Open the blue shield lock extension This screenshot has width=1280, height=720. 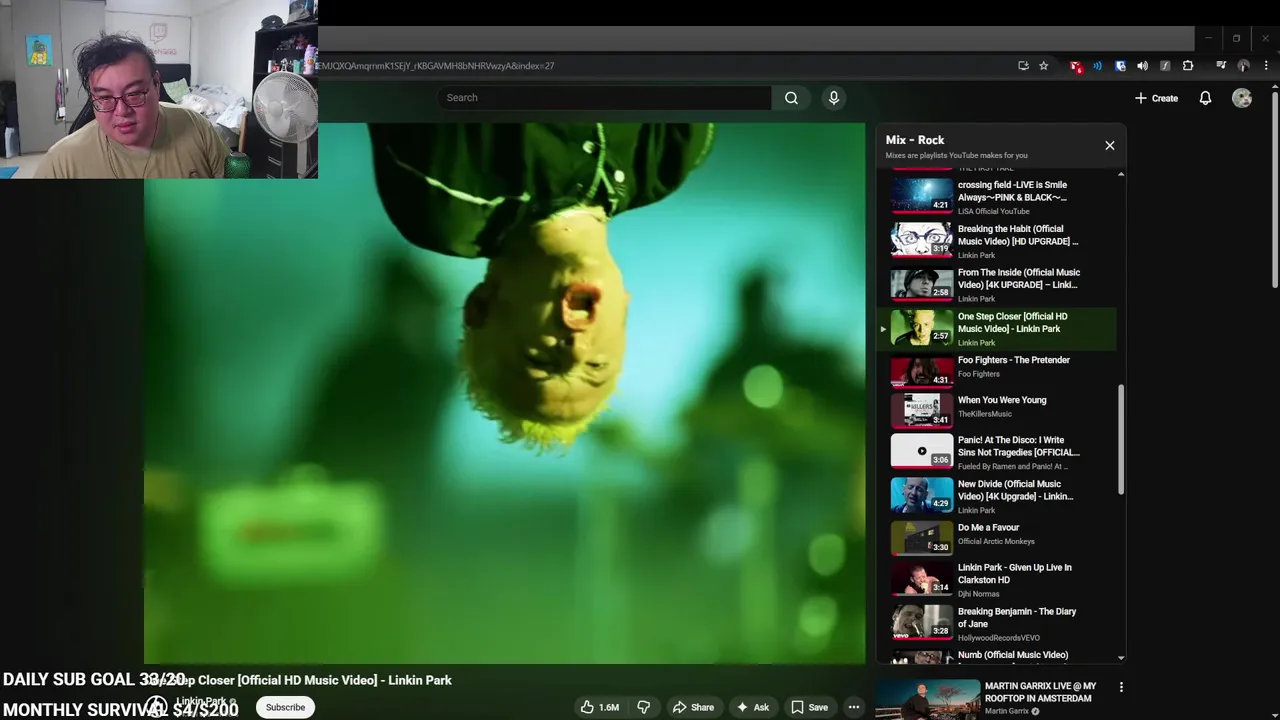[x=1120, y=66]
